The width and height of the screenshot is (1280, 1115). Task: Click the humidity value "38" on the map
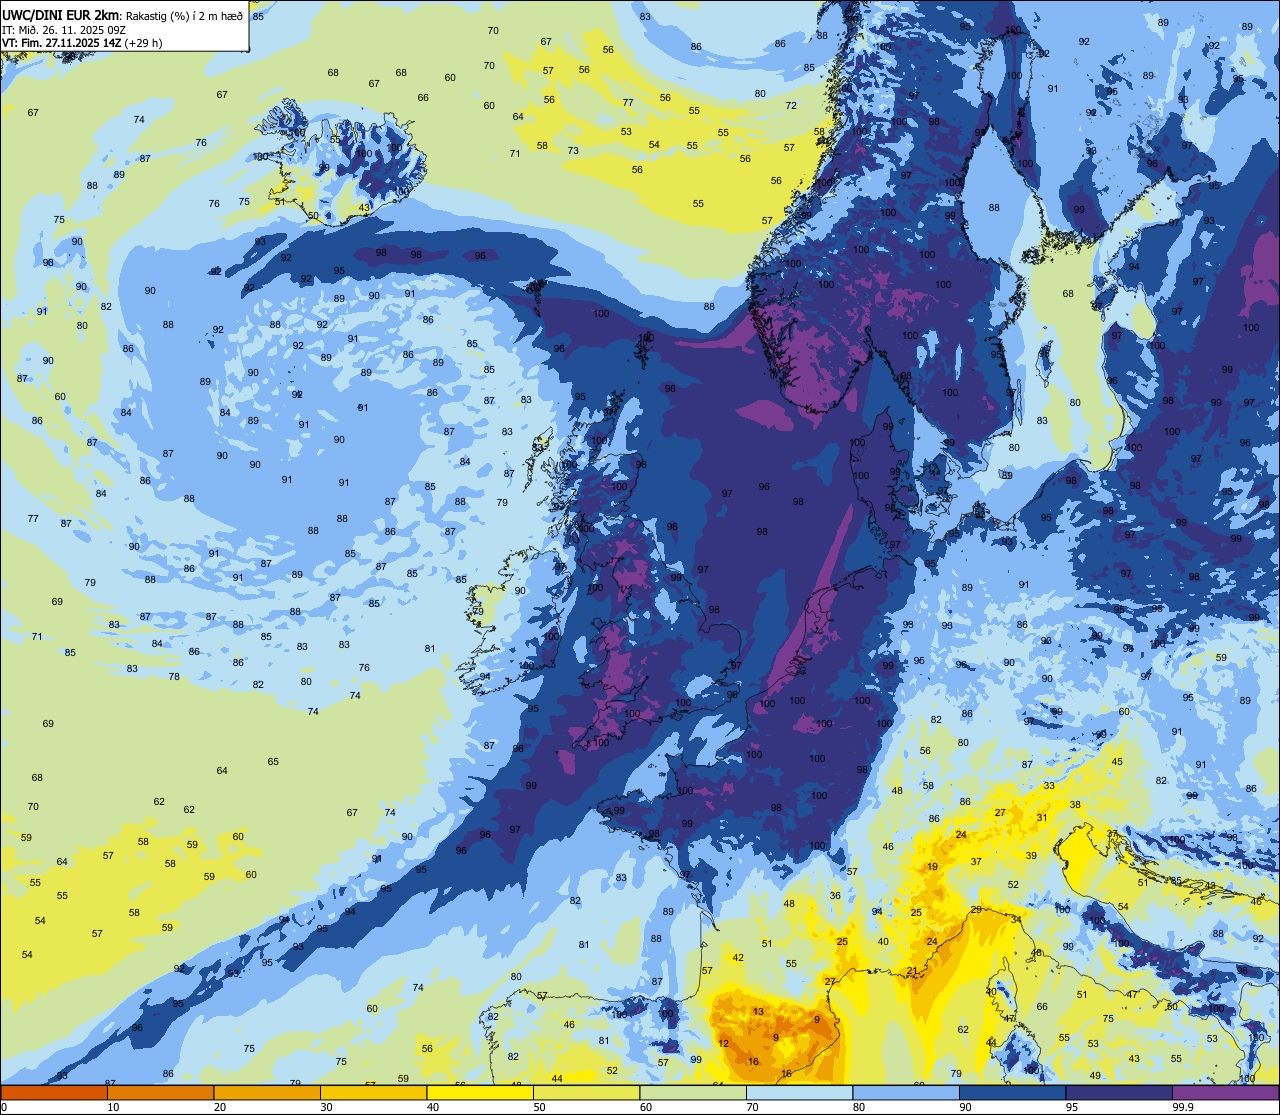coord(1075,805)
